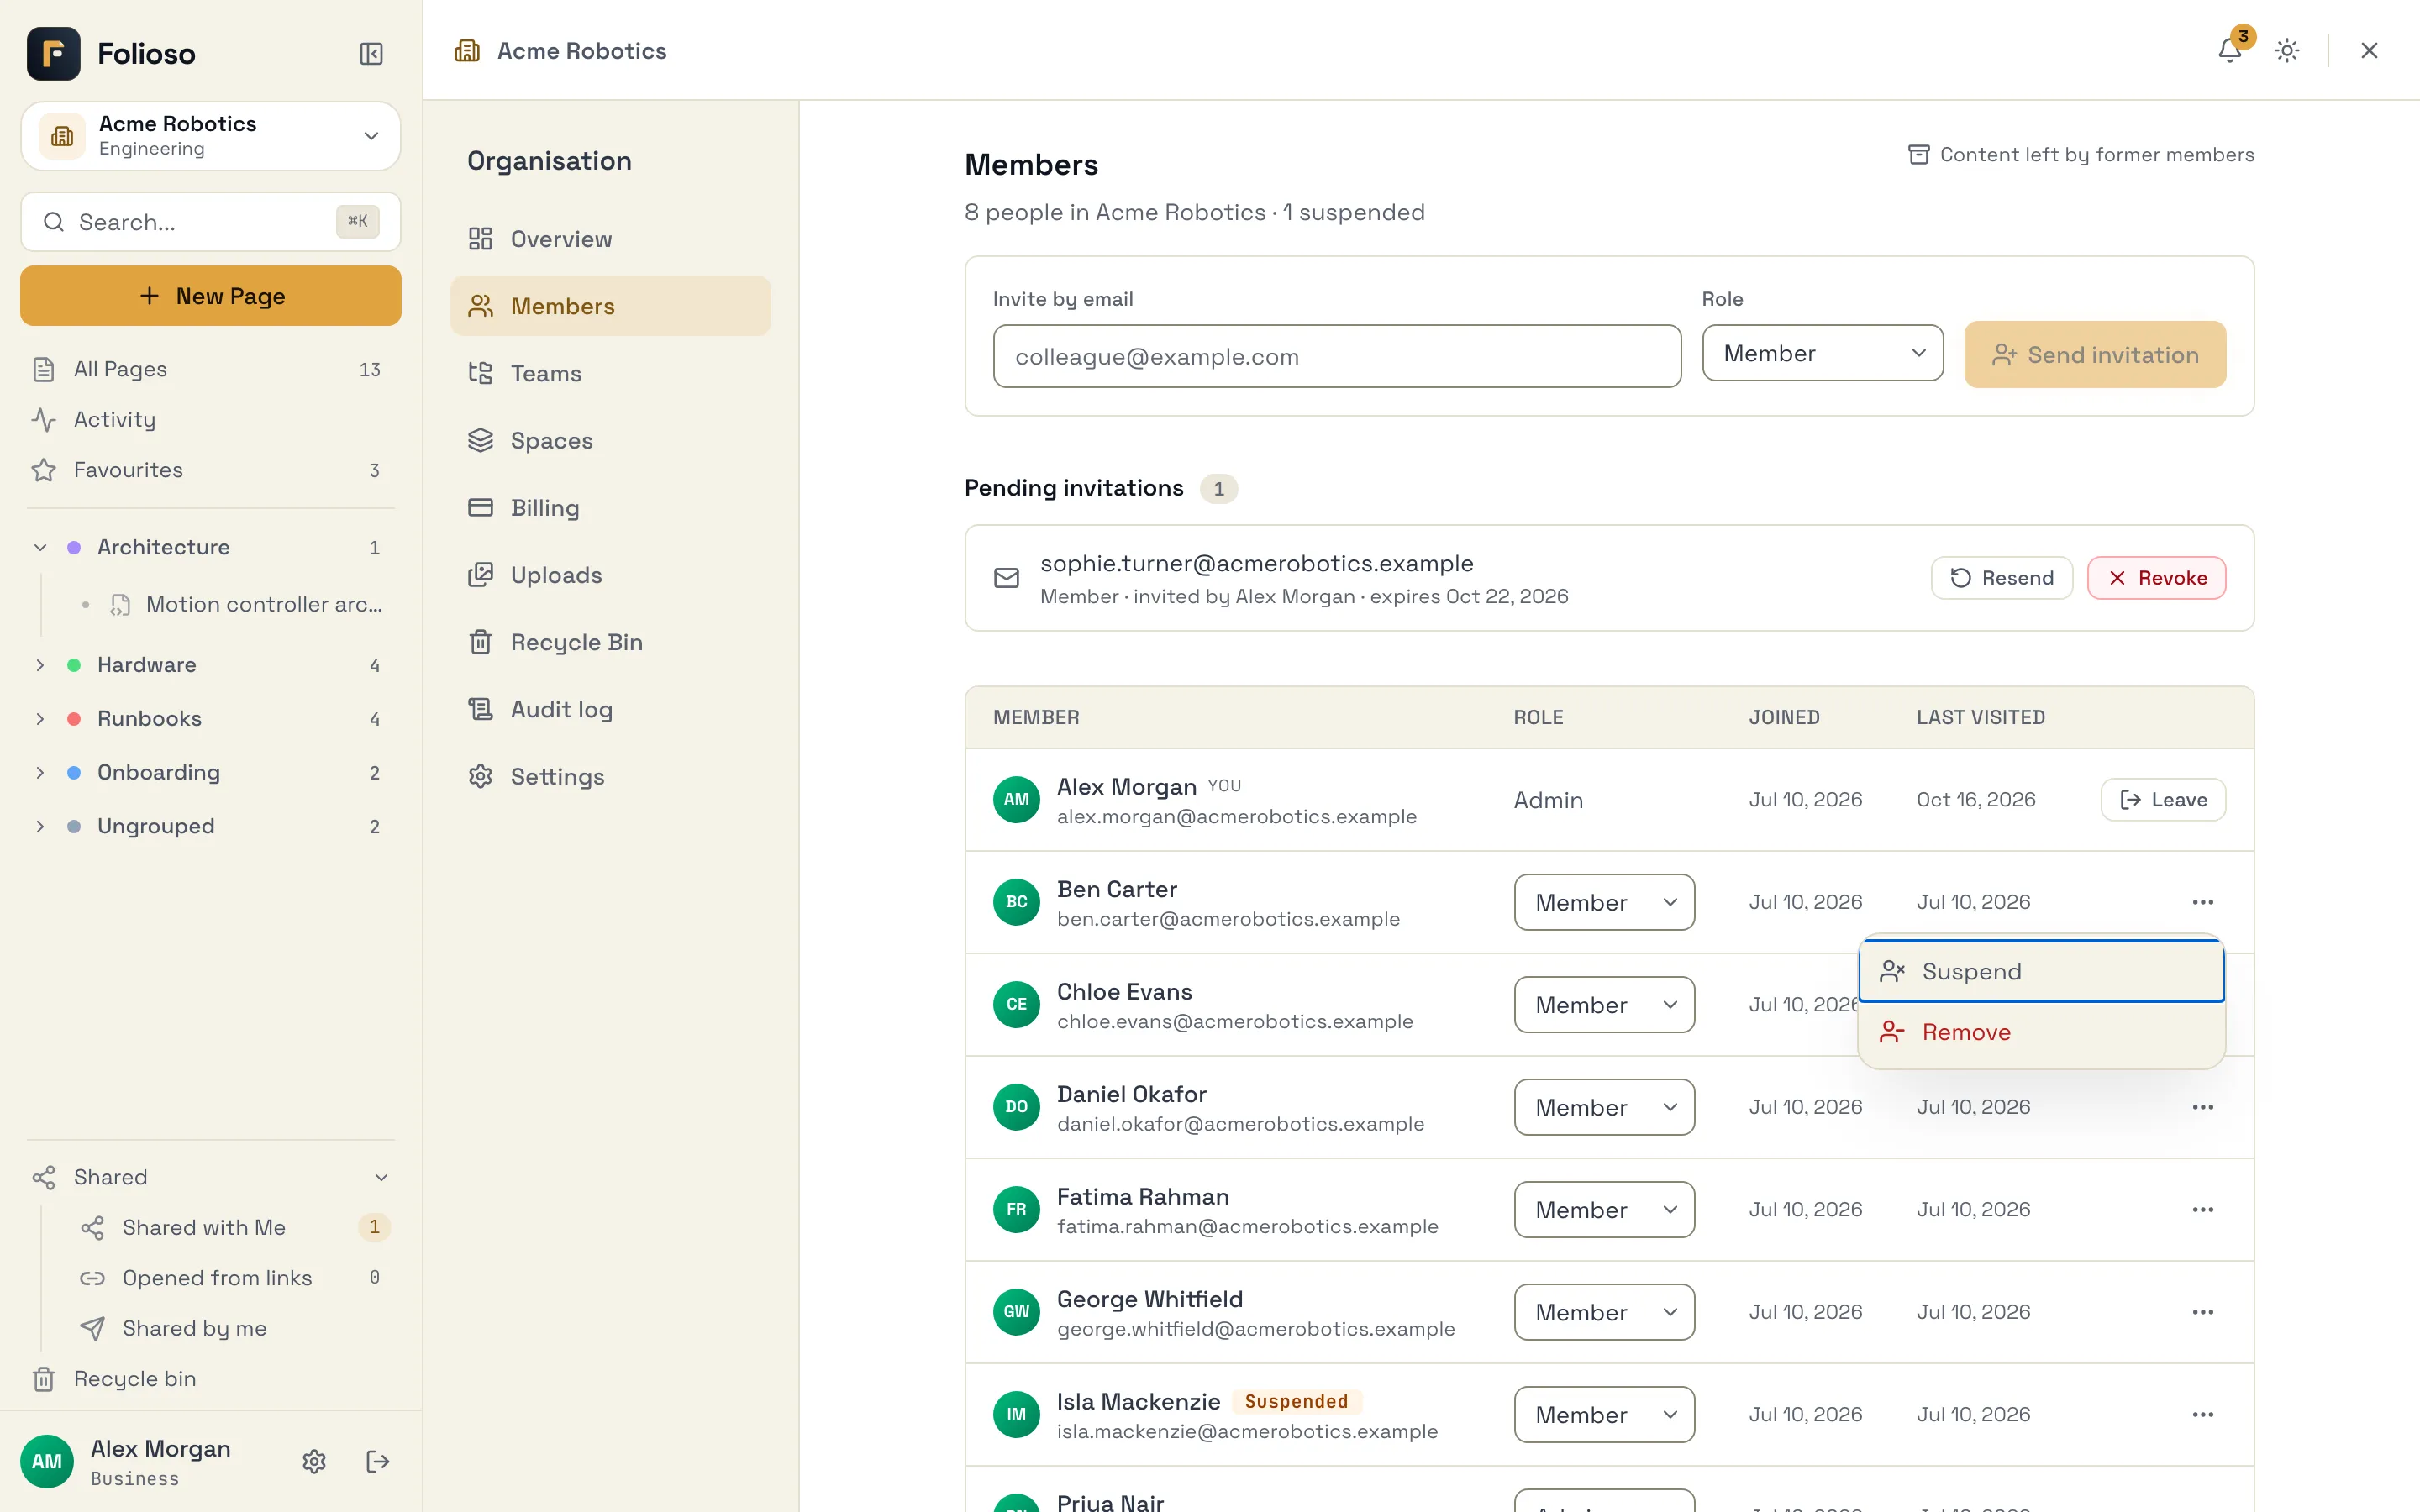This screenshot has height=1512, width=2420.
Task: Open more options for Daniel Okafor
Action: point(2202,1107)
